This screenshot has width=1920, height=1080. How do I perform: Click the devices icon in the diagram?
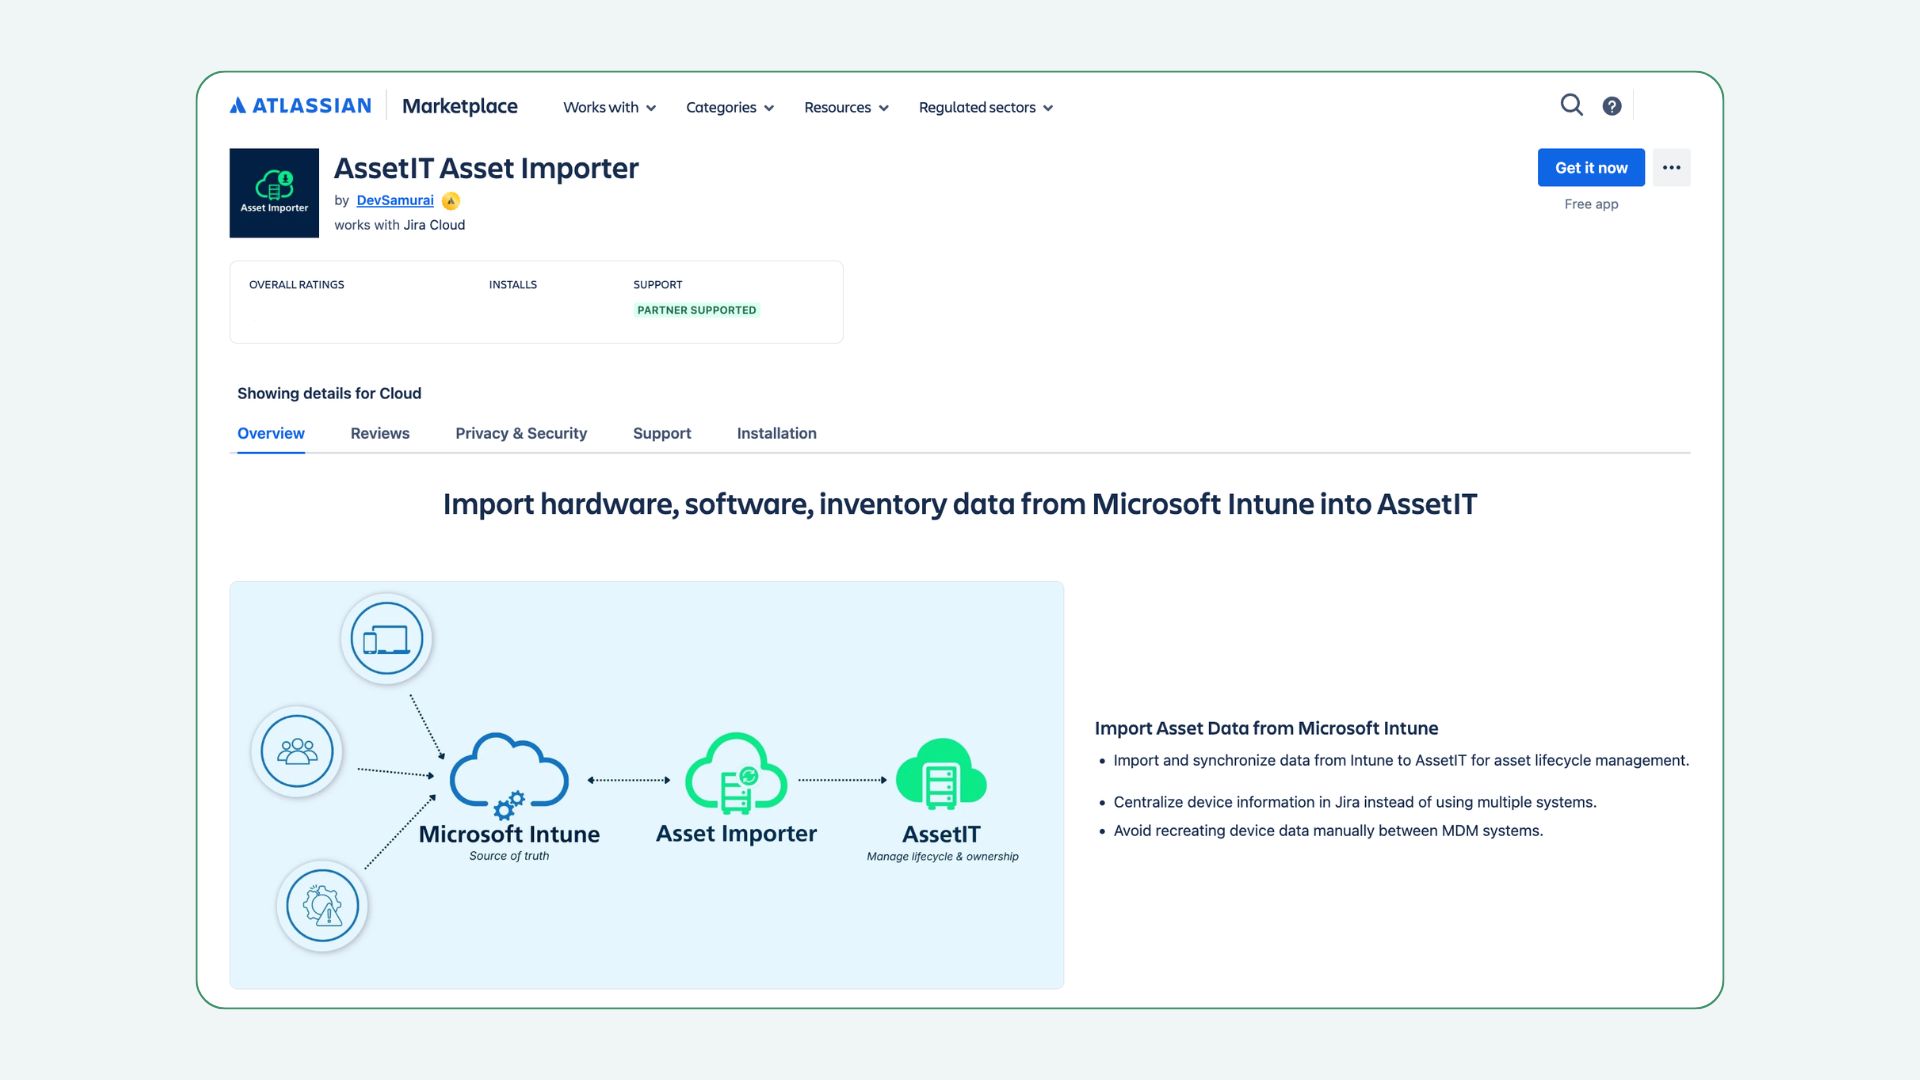click(x=386, y=638)
